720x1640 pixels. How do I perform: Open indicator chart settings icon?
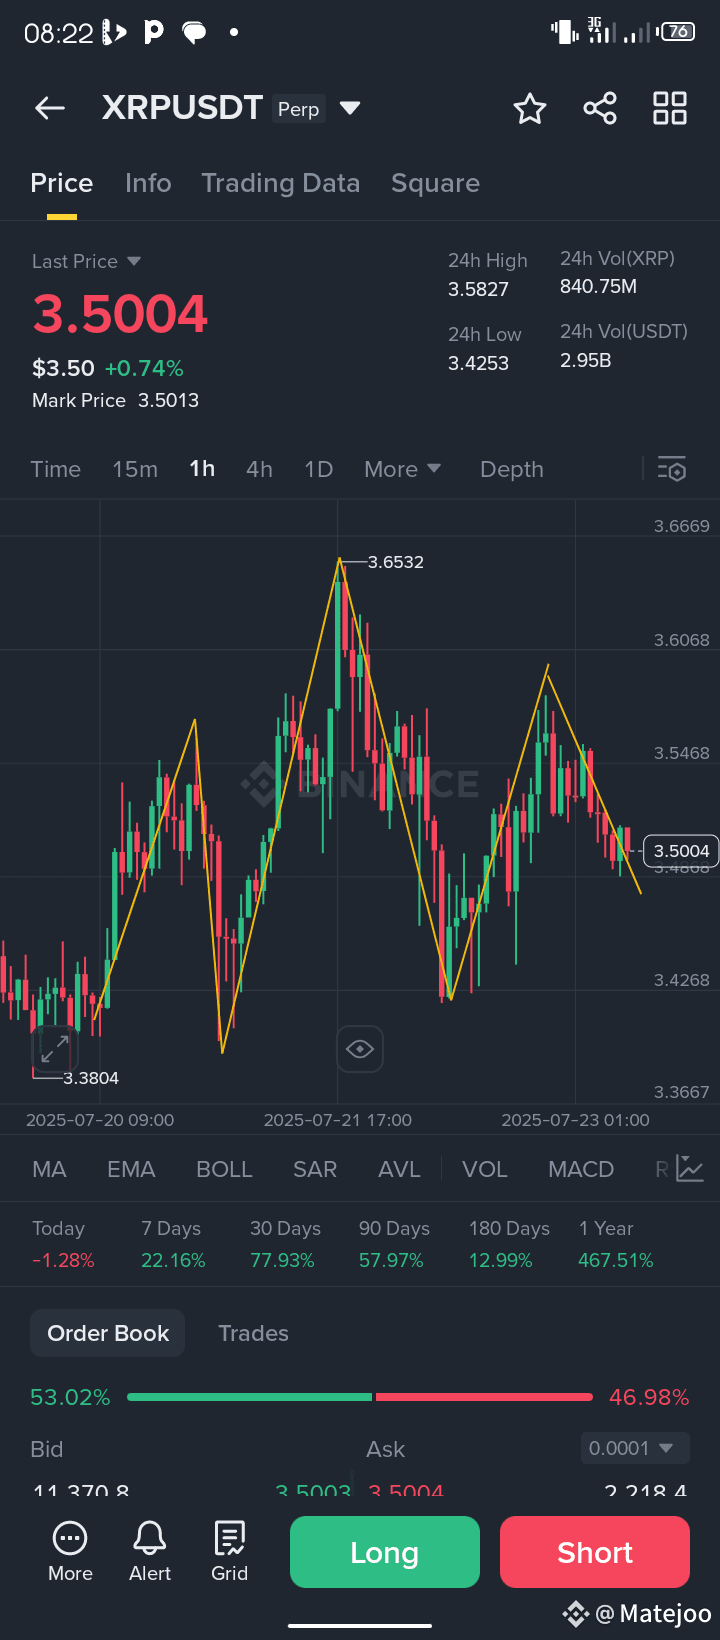pyautogui.click(x=690, y=1168)
